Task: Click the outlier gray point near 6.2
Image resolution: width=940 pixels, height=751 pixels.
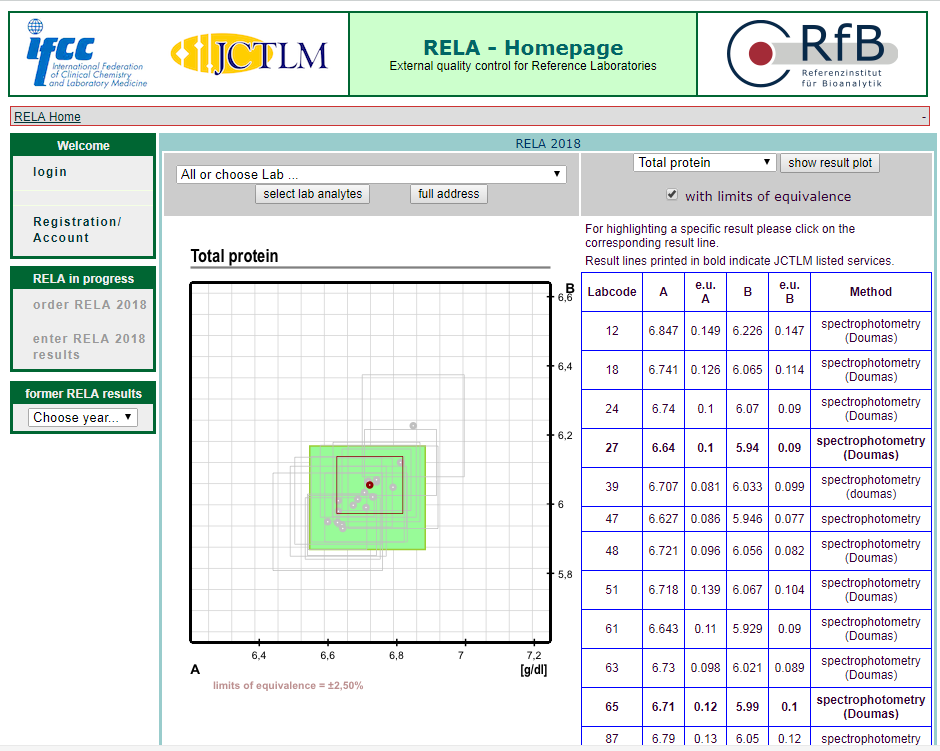Action: [x=413, y=426]
